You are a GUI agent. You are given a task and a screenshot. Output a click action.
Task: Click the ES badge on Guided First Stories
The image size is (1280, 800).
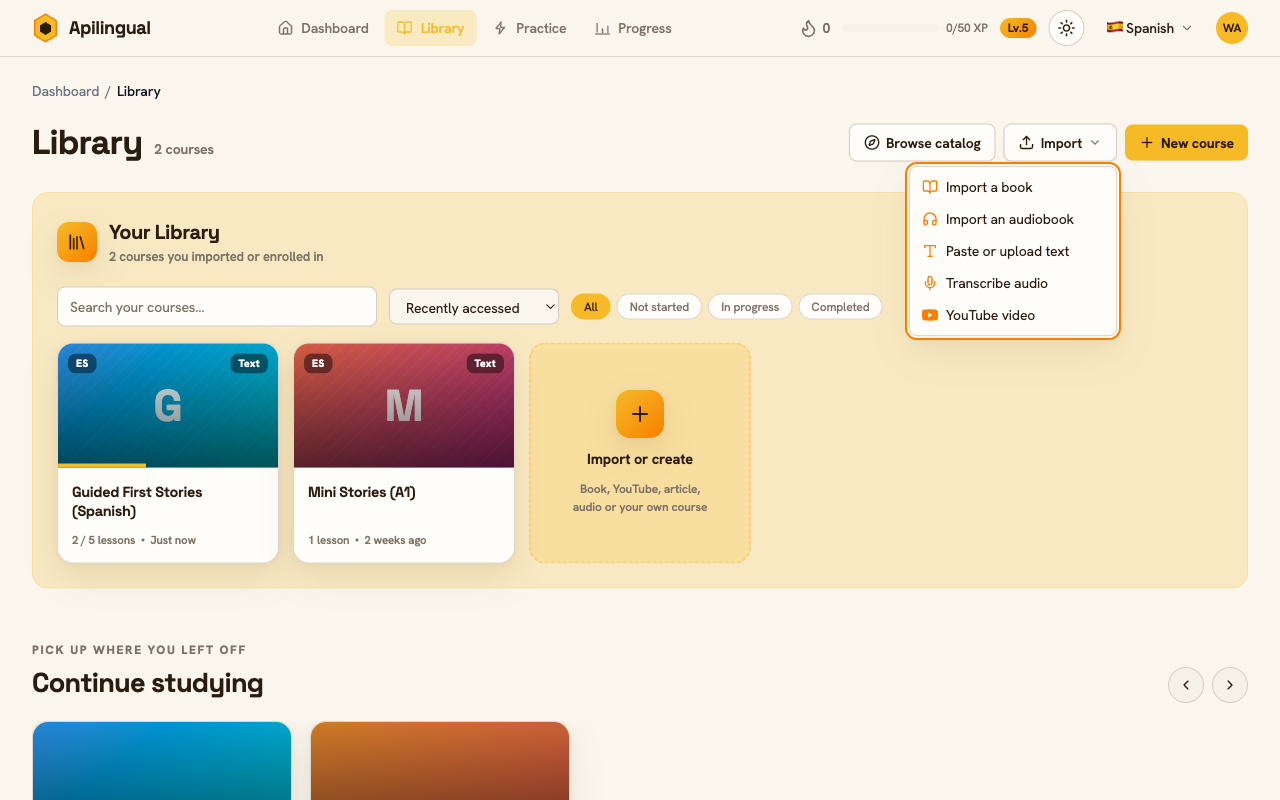coord(82,363)
